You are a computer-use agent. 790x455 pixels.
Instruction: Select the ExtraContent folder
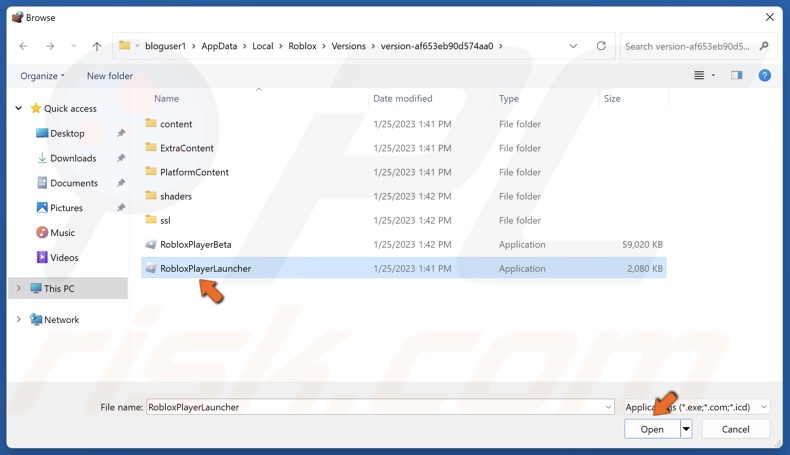pos(187,148)
